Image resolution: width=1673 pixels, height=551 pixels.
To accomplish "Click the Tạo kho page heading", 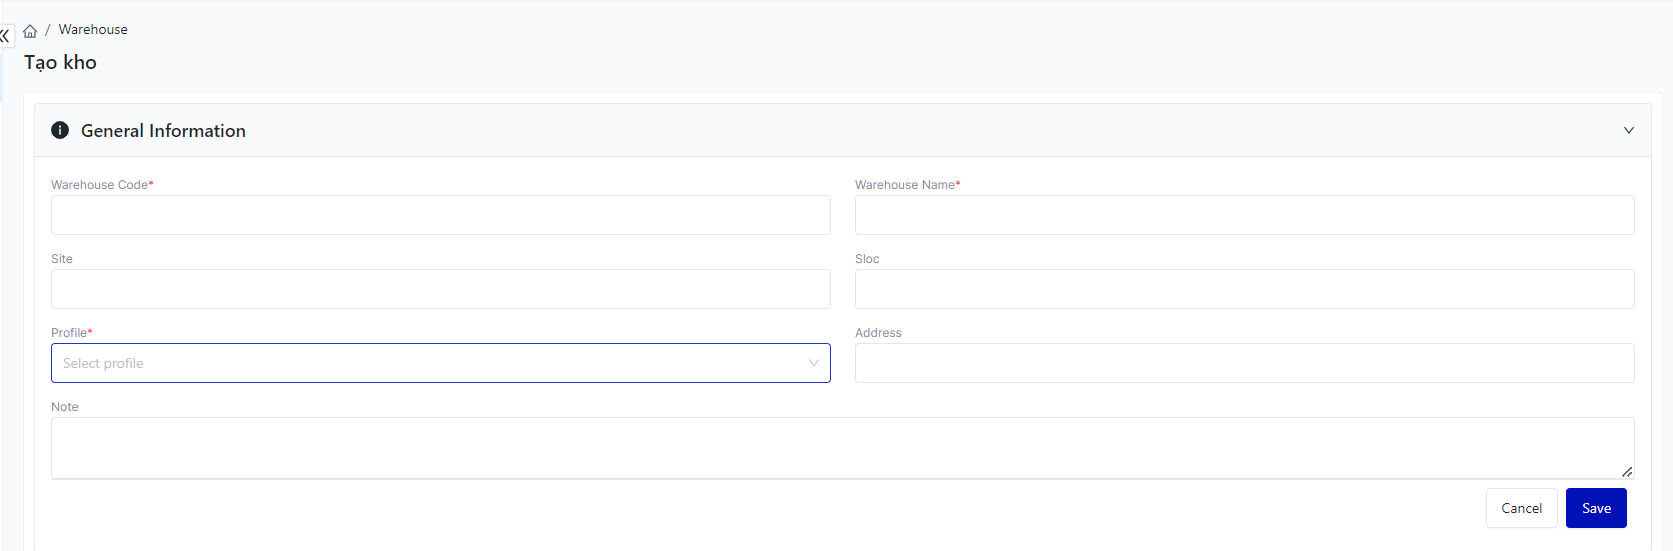I will pos(61,62).
